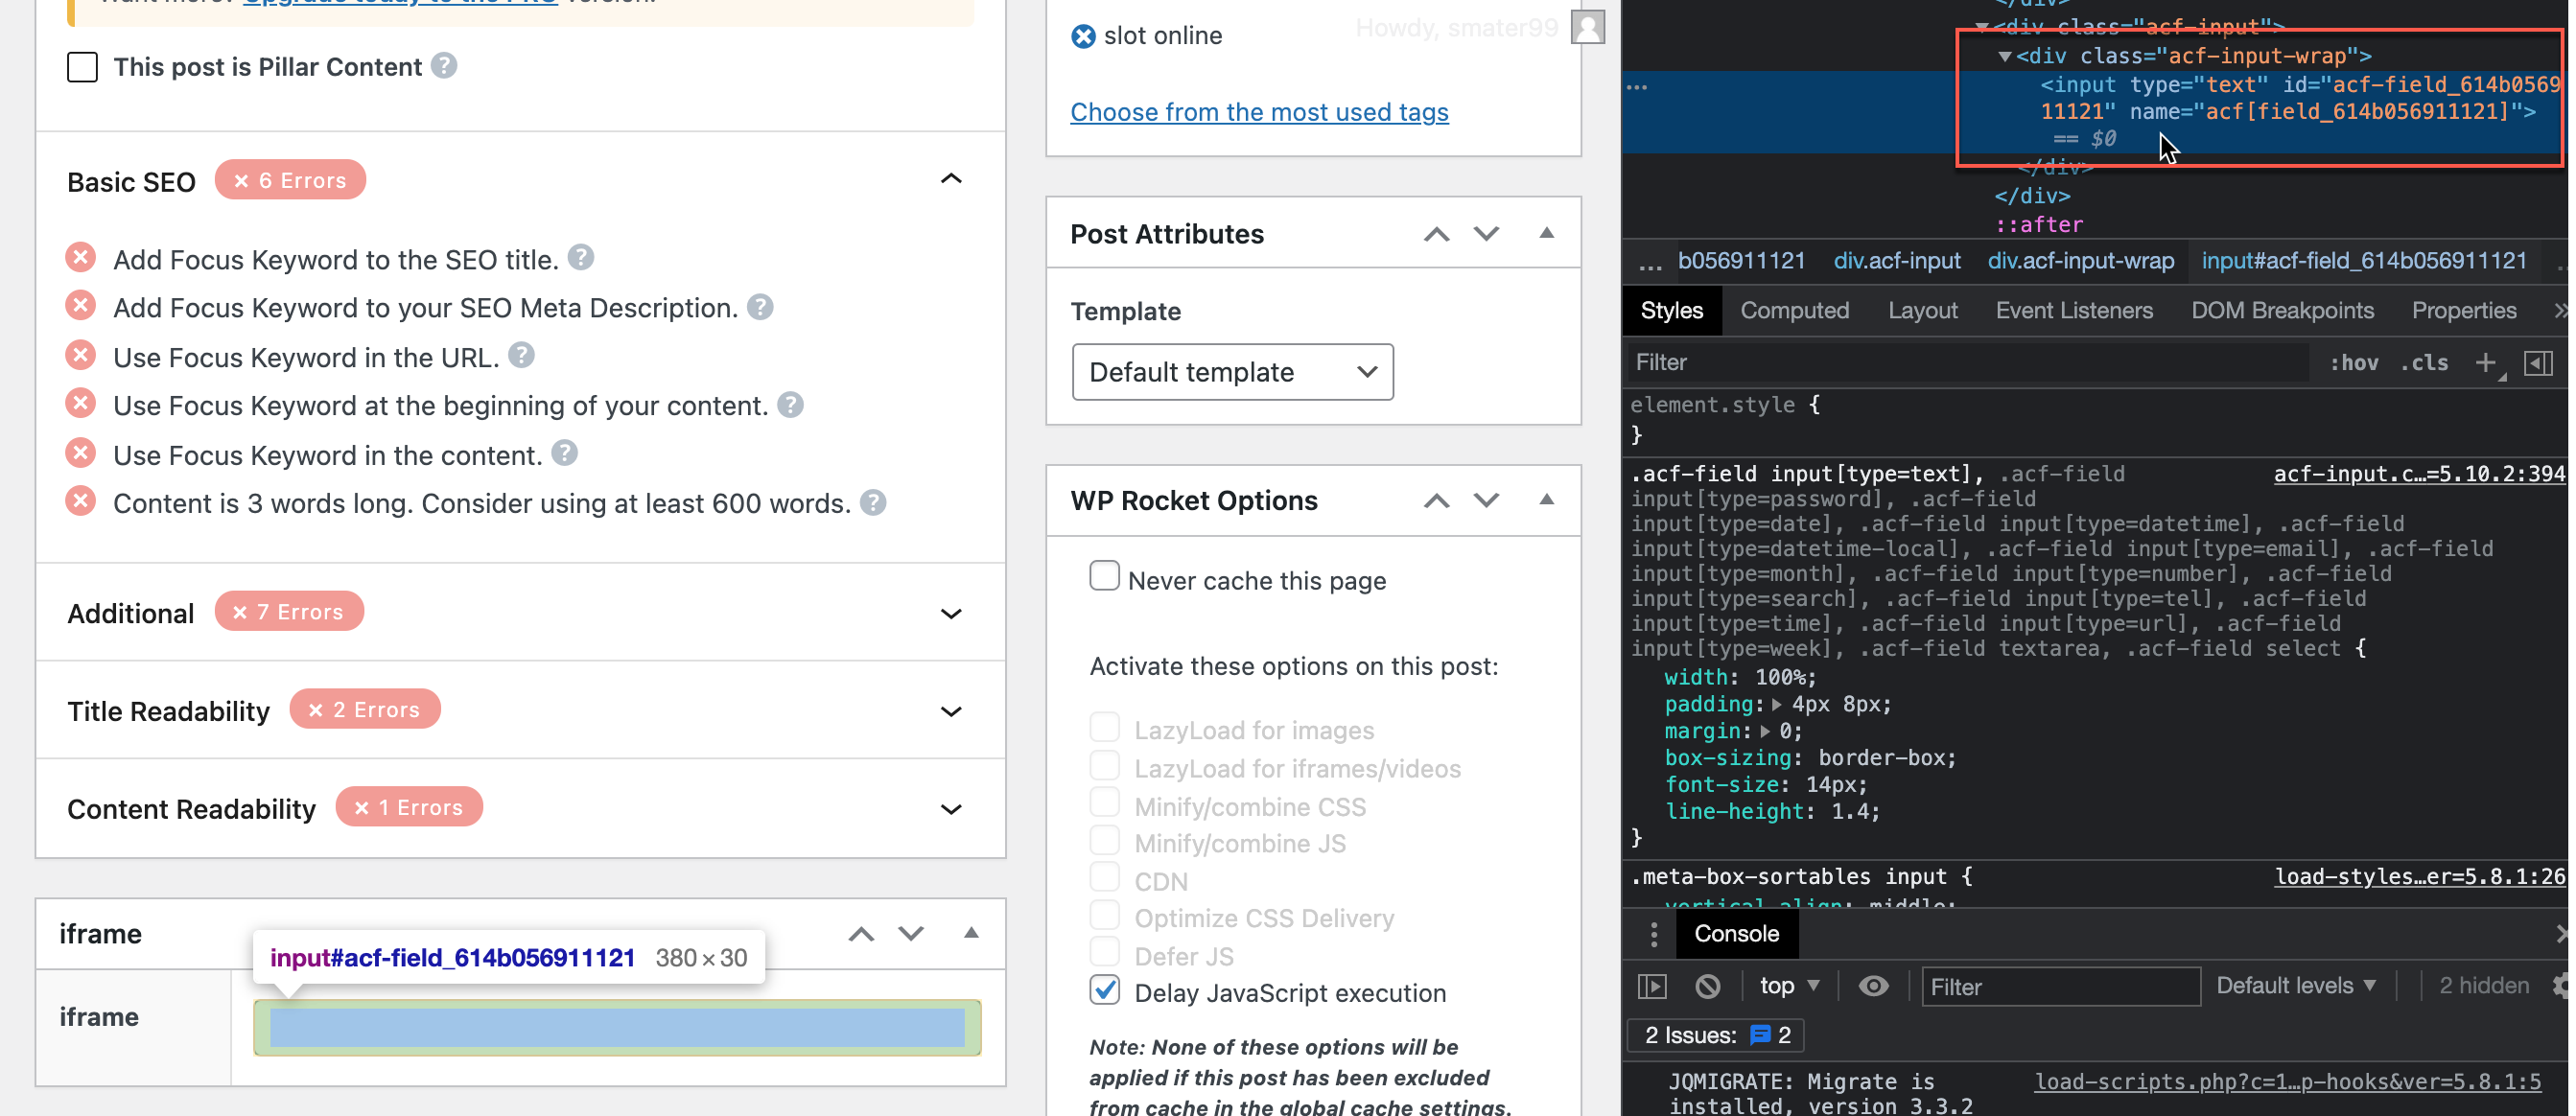The height and width of the screenshot is (1116, 2576).
Task: Open the console 'top' context dropdown
Action: pos(1788,986)
